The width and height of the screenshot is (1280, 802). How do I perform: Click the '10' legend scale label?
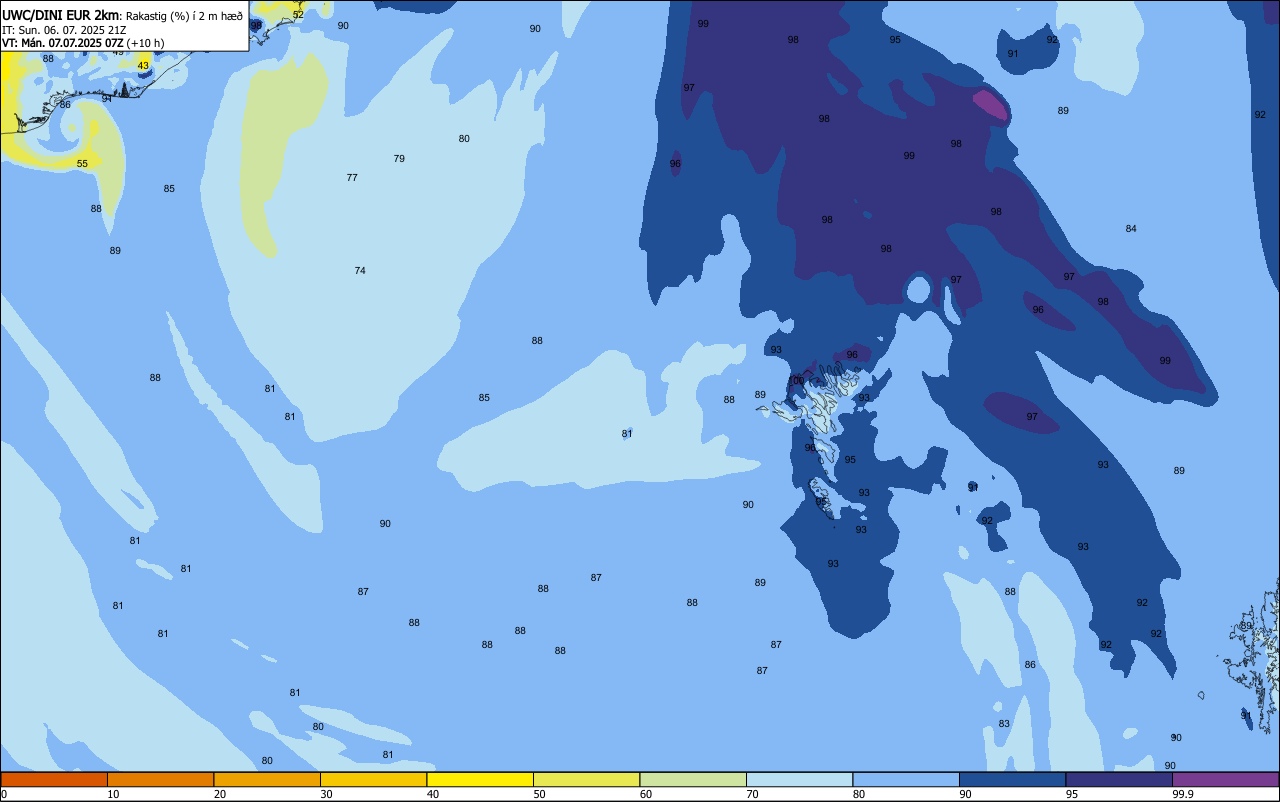click(113, 794)
